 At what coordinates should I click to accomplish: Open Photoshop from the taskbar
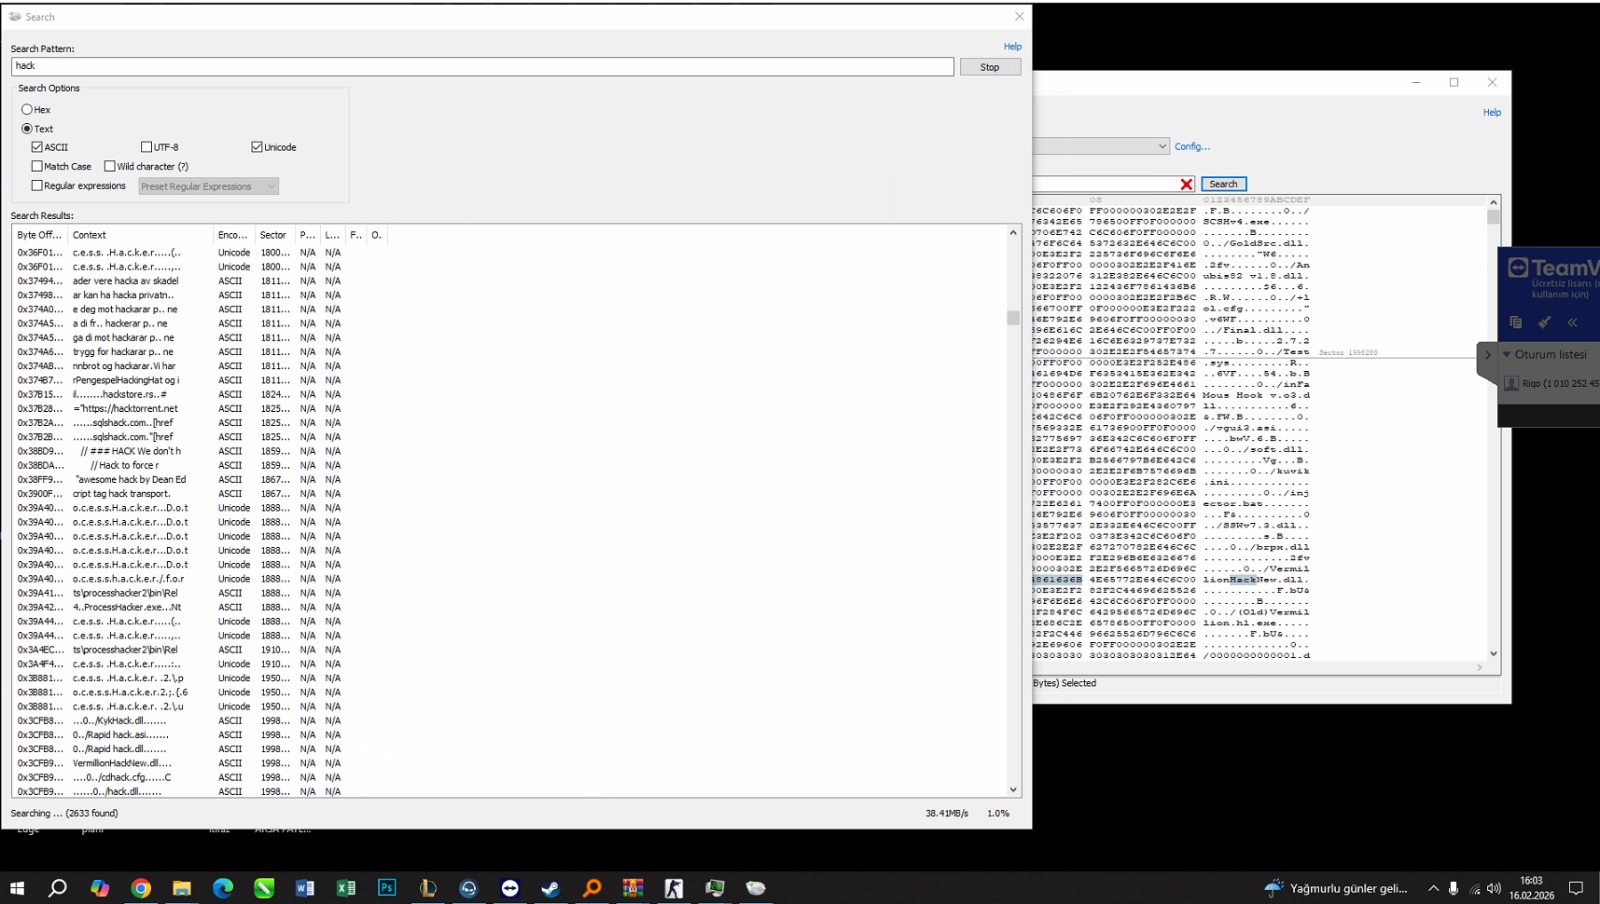pyautogui.click(x=387, y=888)
